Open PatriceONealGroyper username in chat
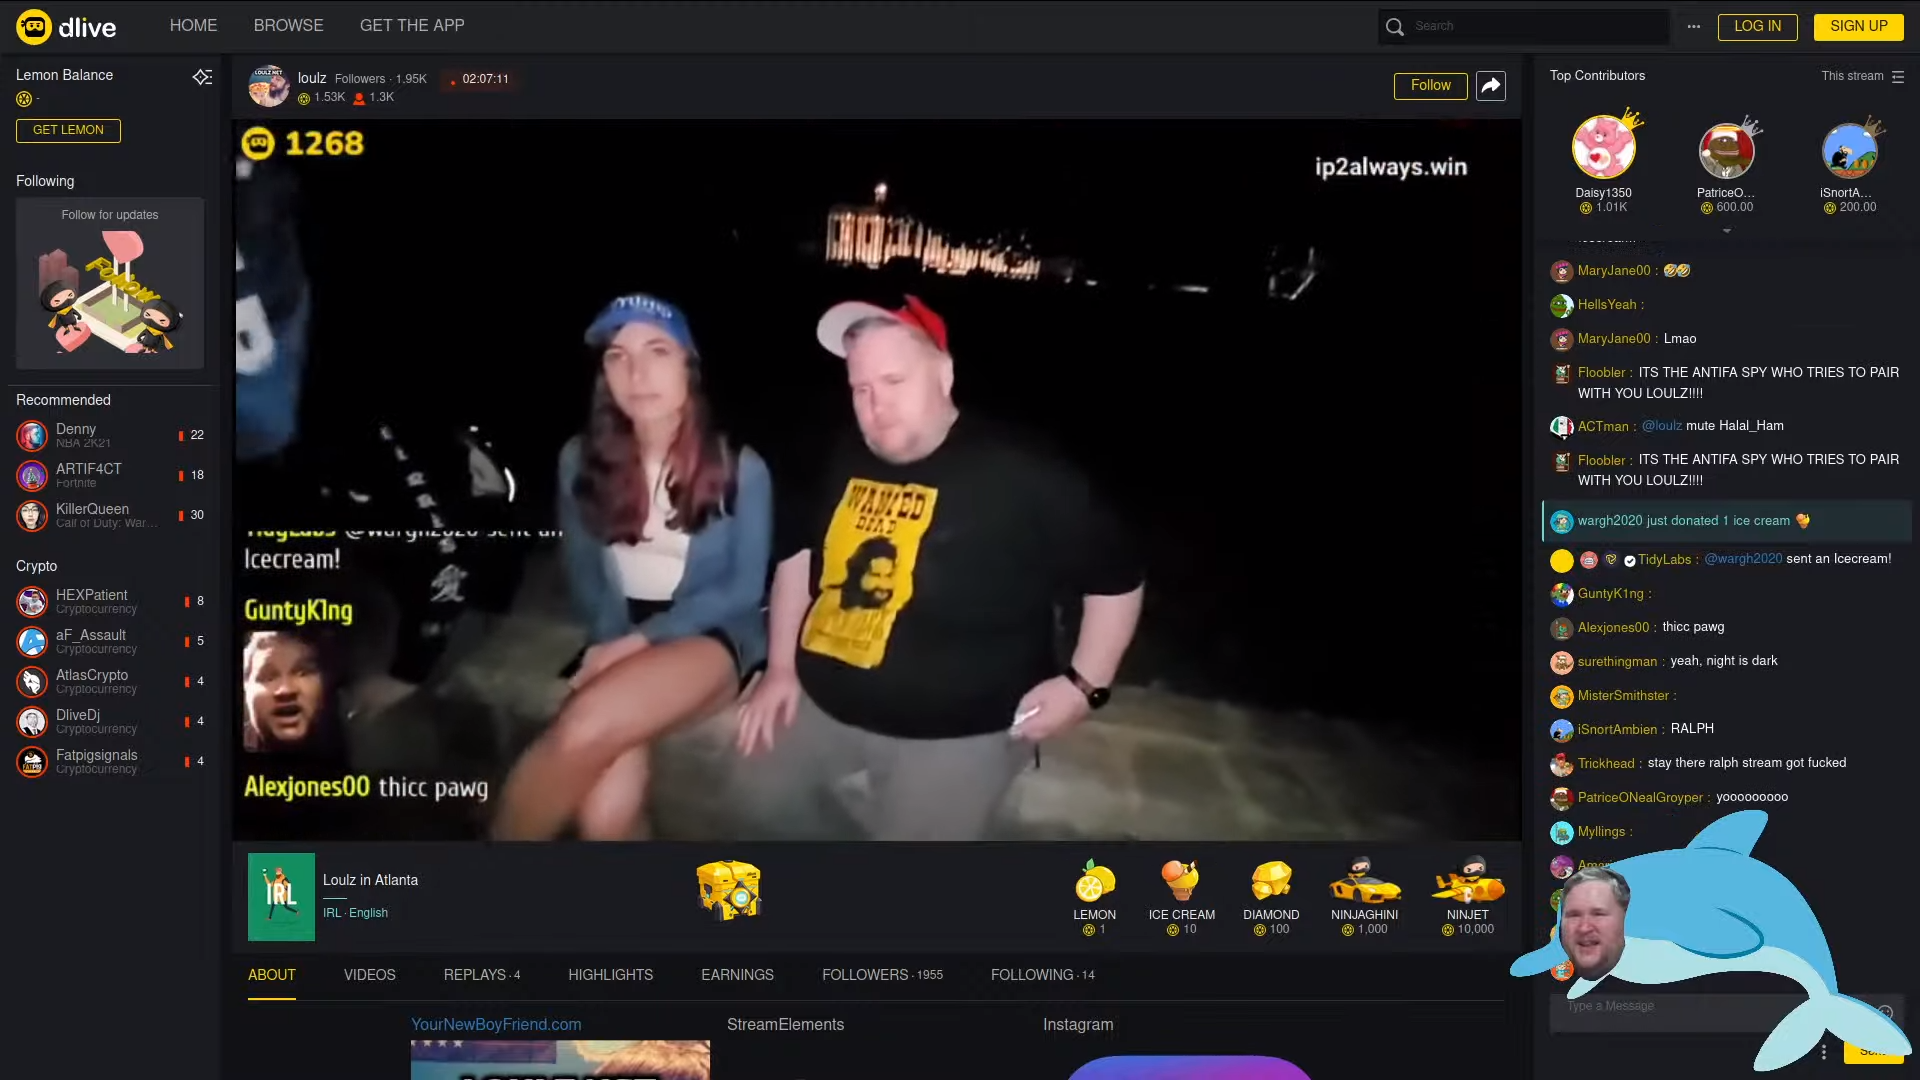The height and width of the screenshot is (1080, 1920). [x=1640, y=798]
